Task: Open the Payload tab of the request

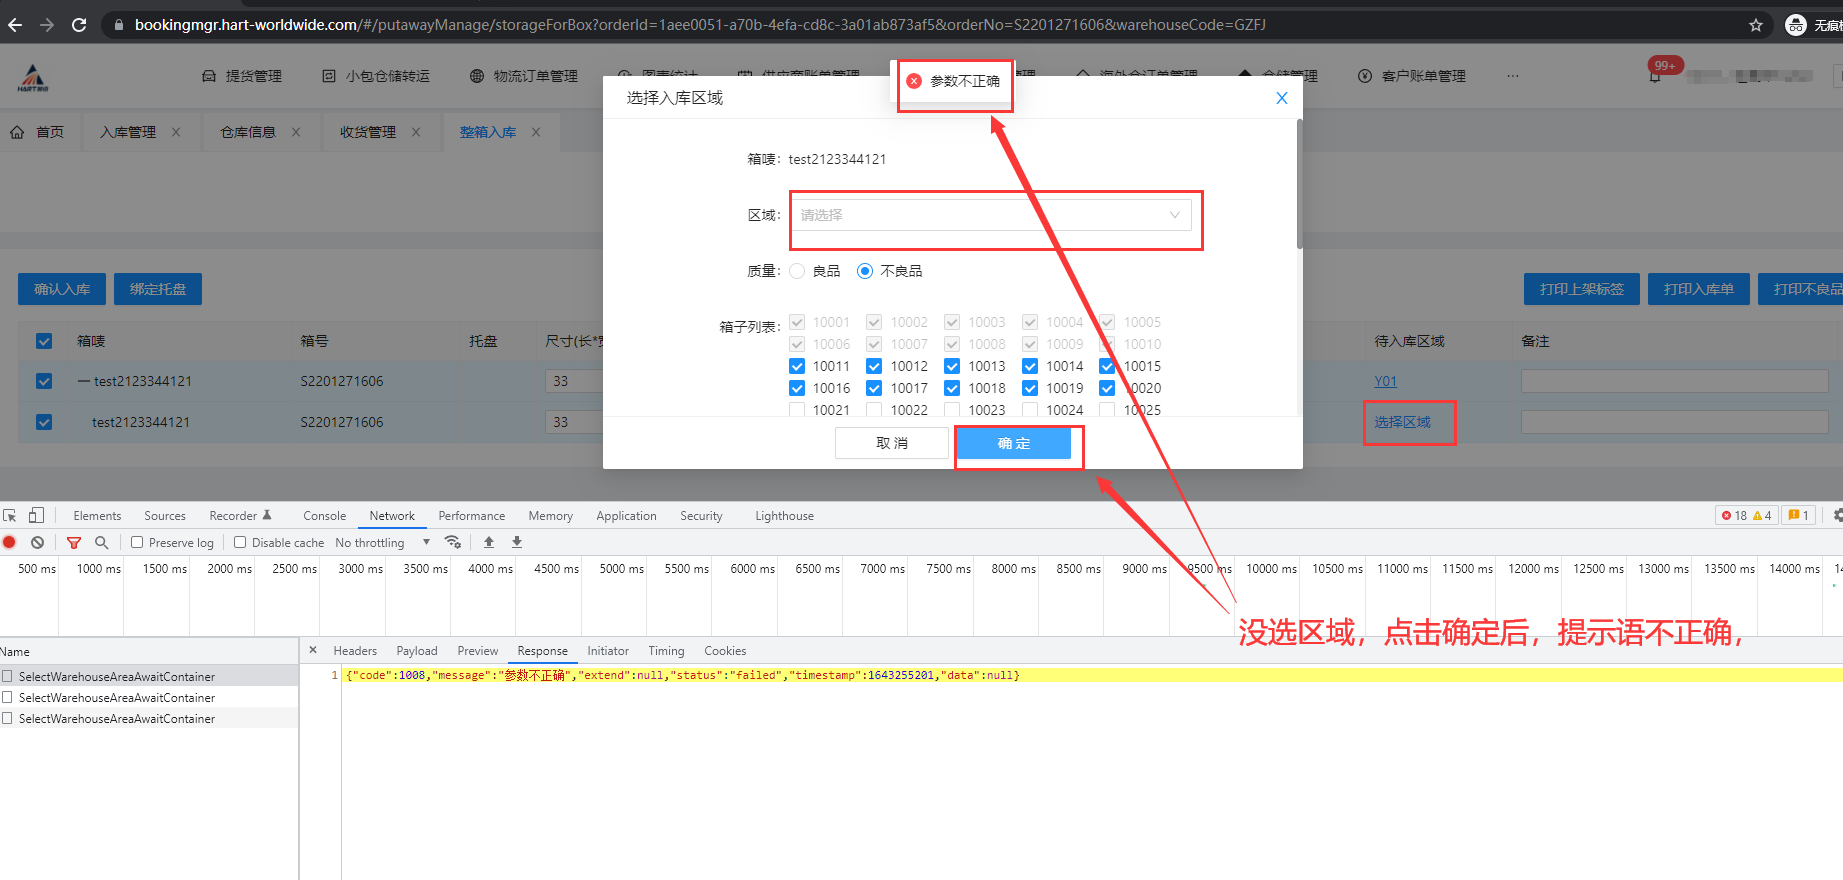Action: [416, 651]
